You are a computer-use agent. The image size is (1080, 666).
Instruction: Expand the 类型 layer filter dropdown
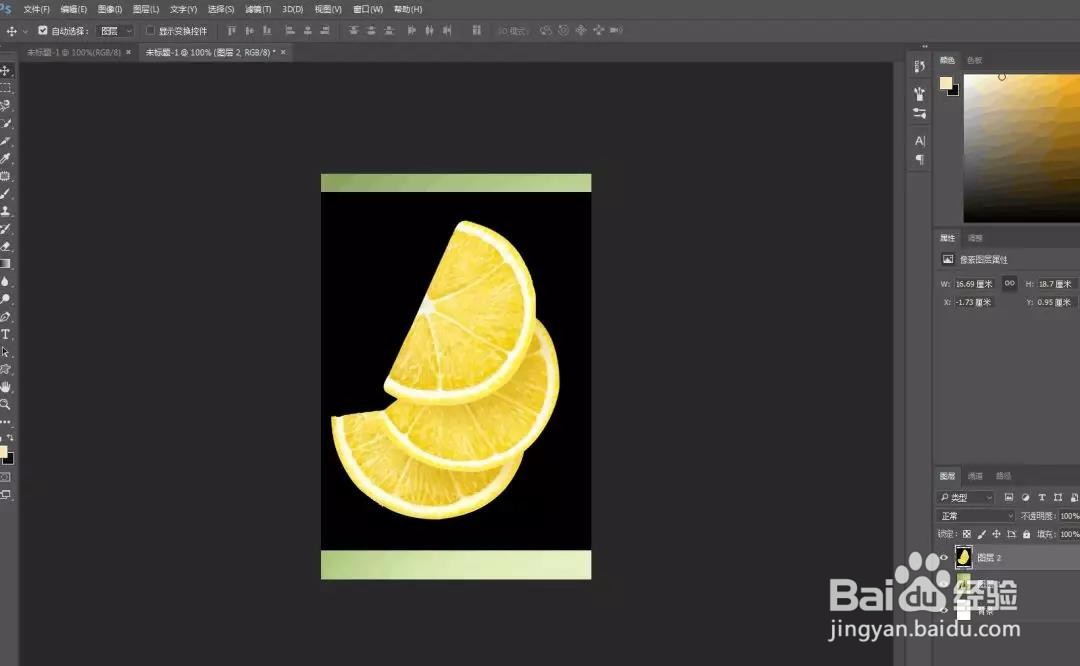[x=966, y=497]
